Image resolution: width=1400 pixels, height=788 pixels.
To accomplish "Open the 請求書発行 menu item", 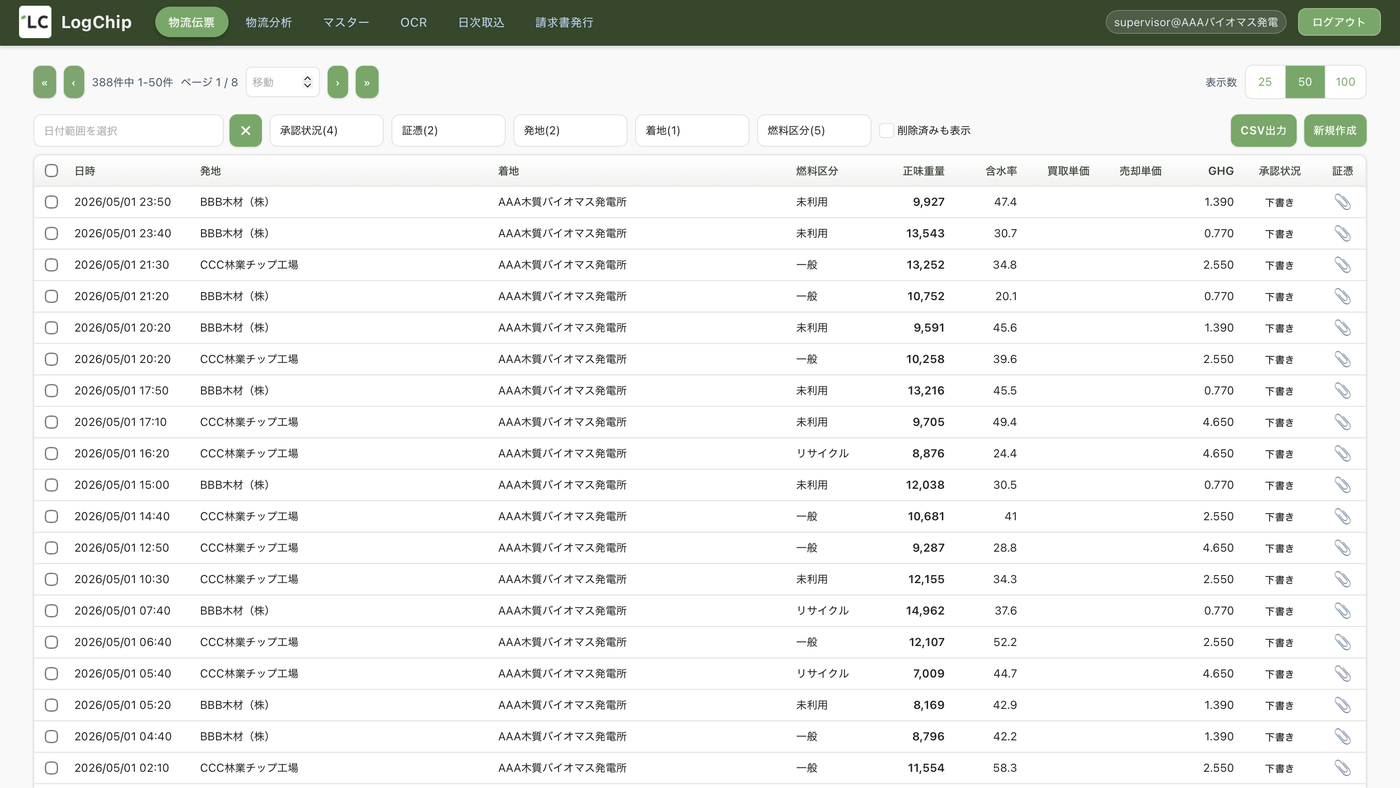I will 564,22.
